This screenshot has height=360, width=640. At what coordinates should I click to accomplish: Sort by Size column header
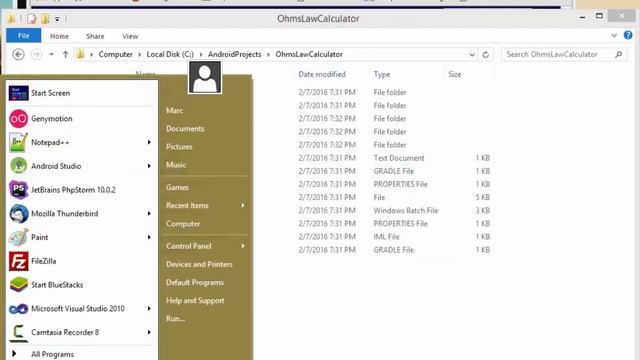pos(455,74)
